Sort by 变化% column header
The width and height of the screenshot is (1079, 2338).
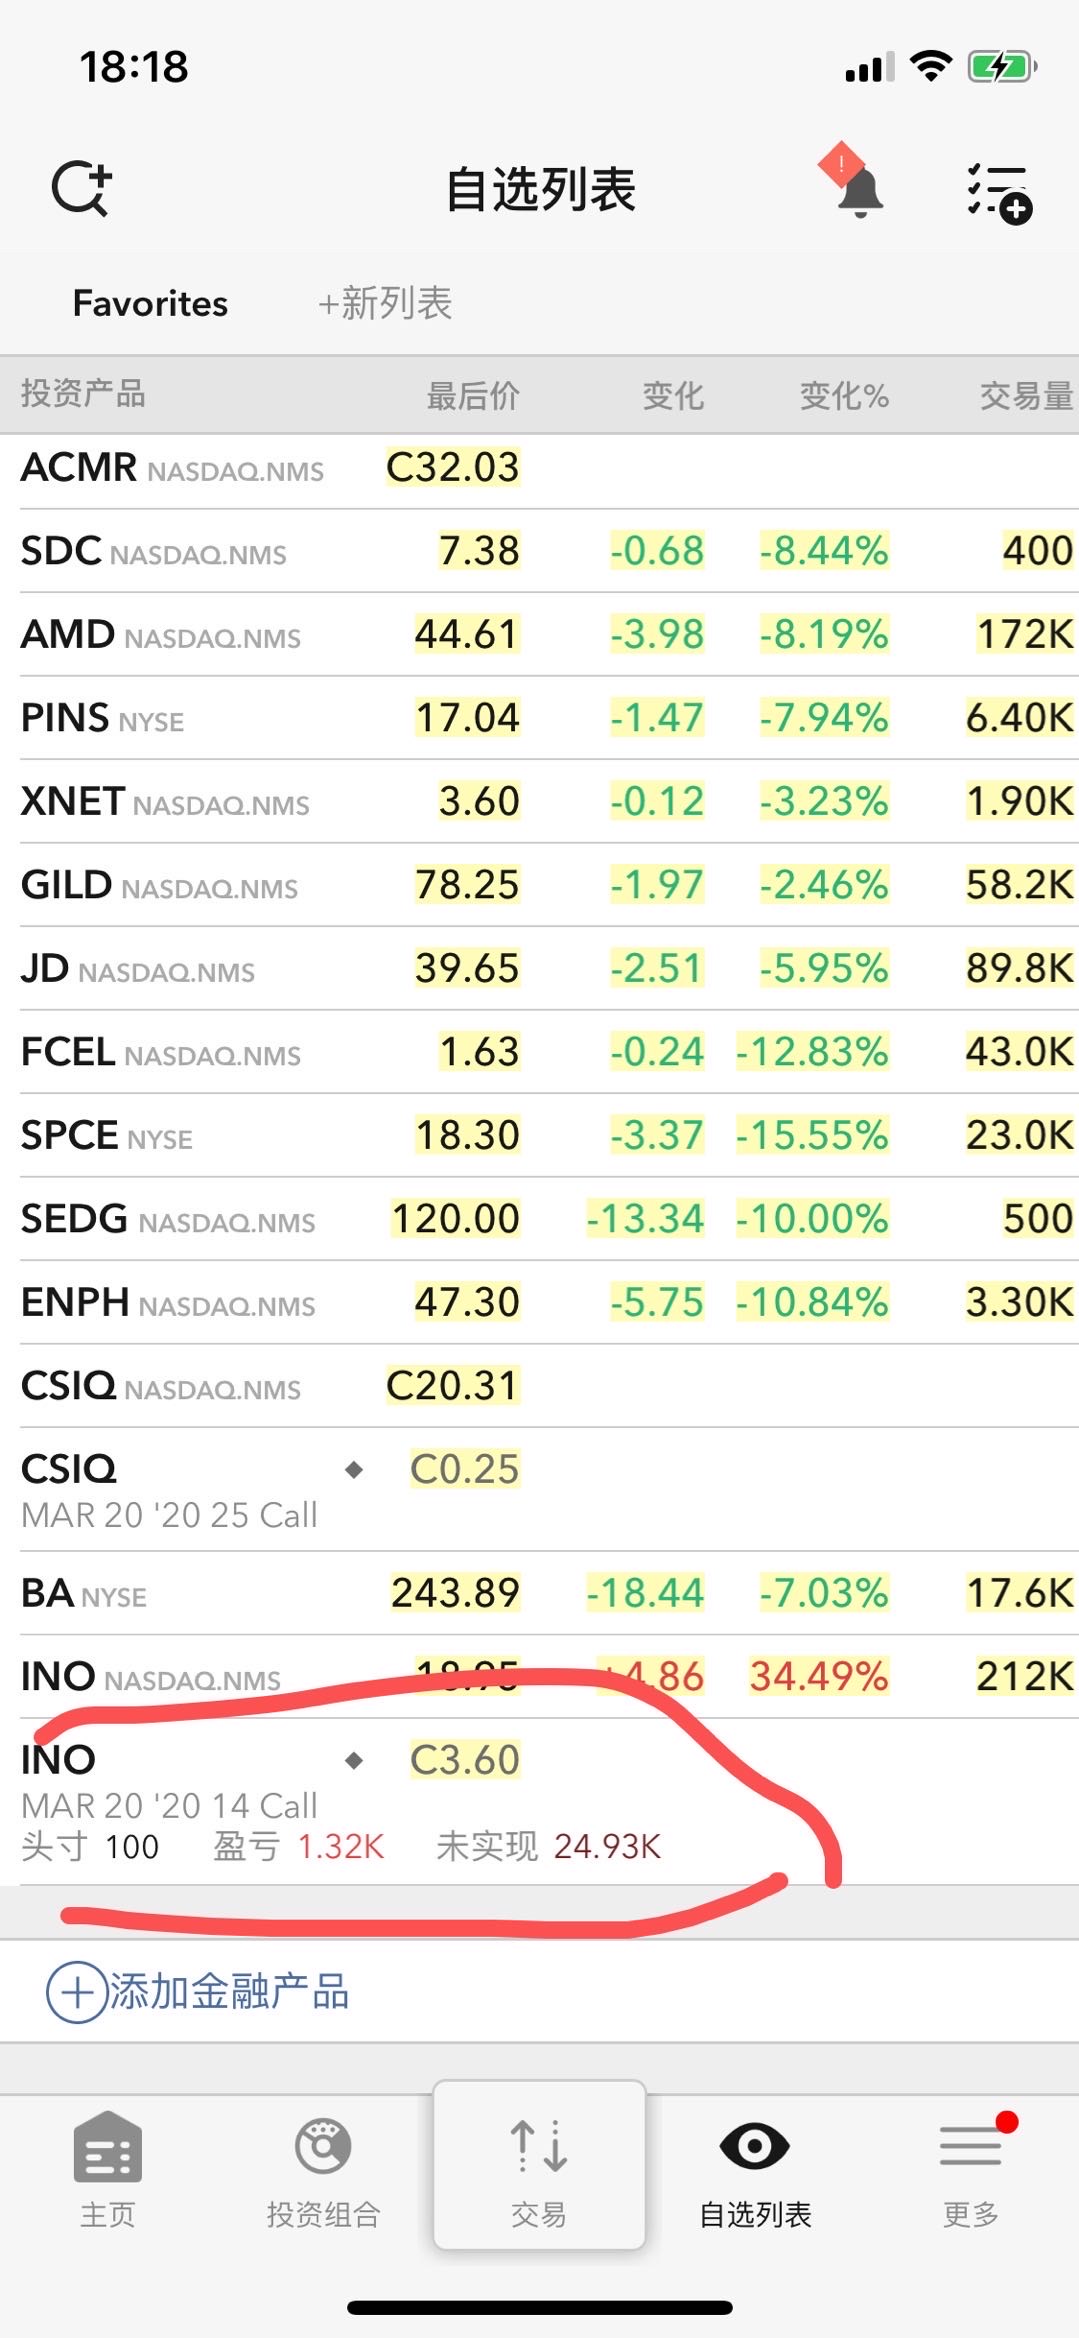pyautogui.click(x=844, y=395)
